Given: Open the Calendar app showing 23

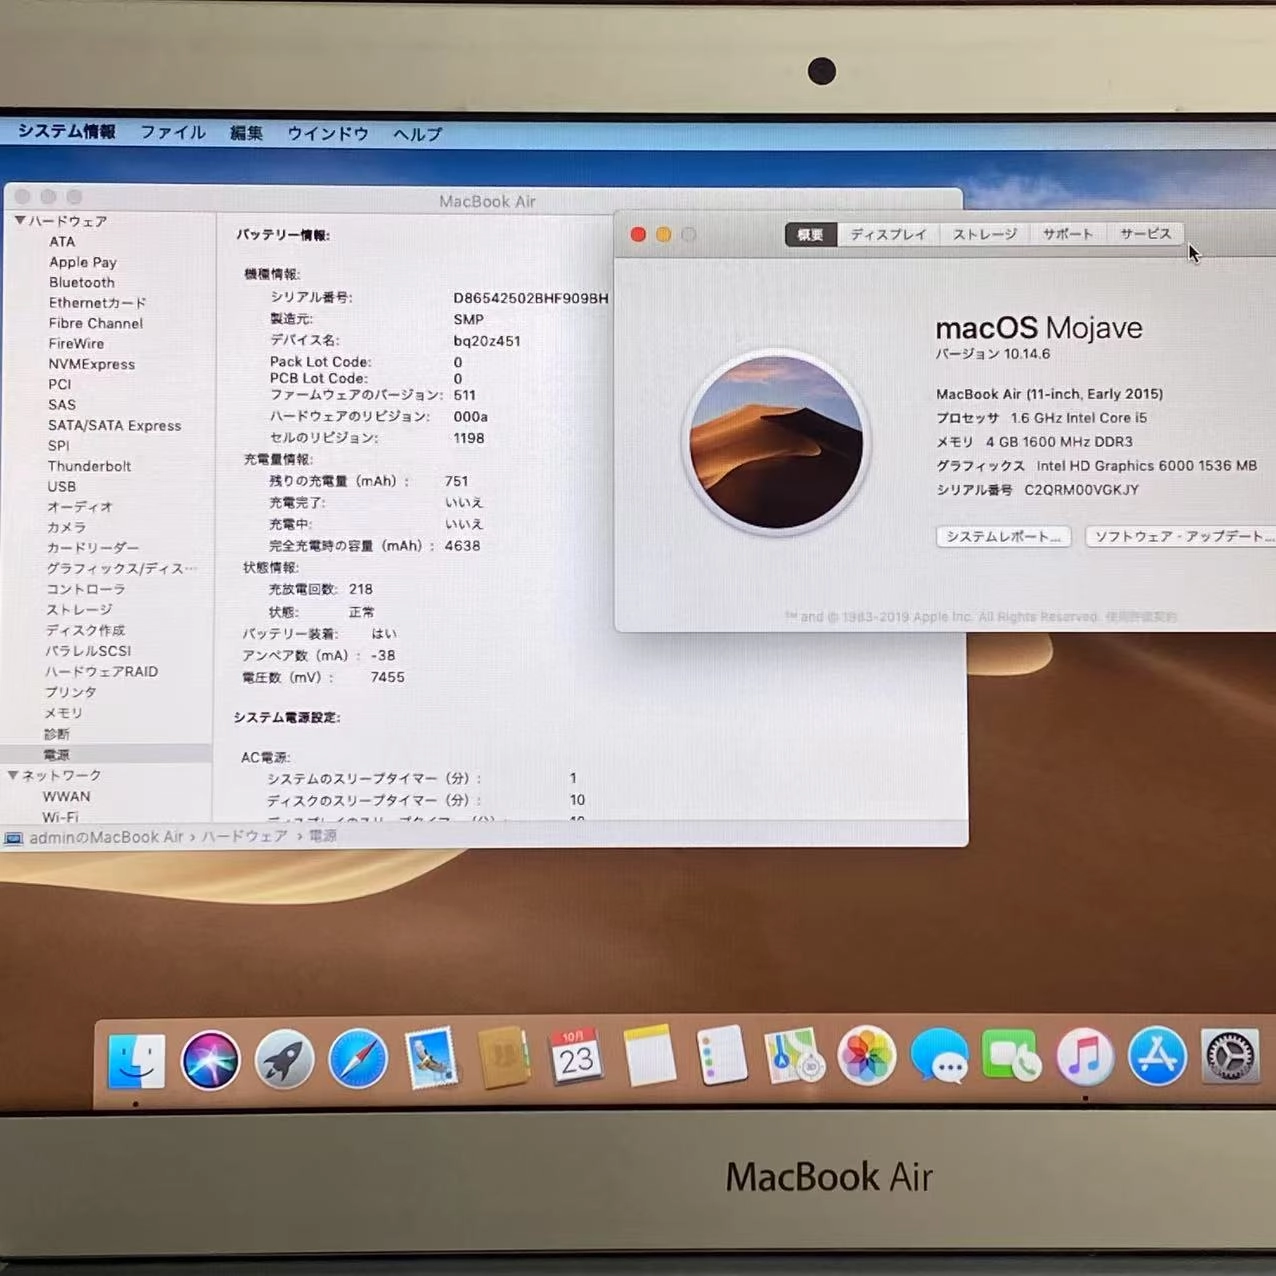Looking at the screenshot, I should tap(576, 1057).
